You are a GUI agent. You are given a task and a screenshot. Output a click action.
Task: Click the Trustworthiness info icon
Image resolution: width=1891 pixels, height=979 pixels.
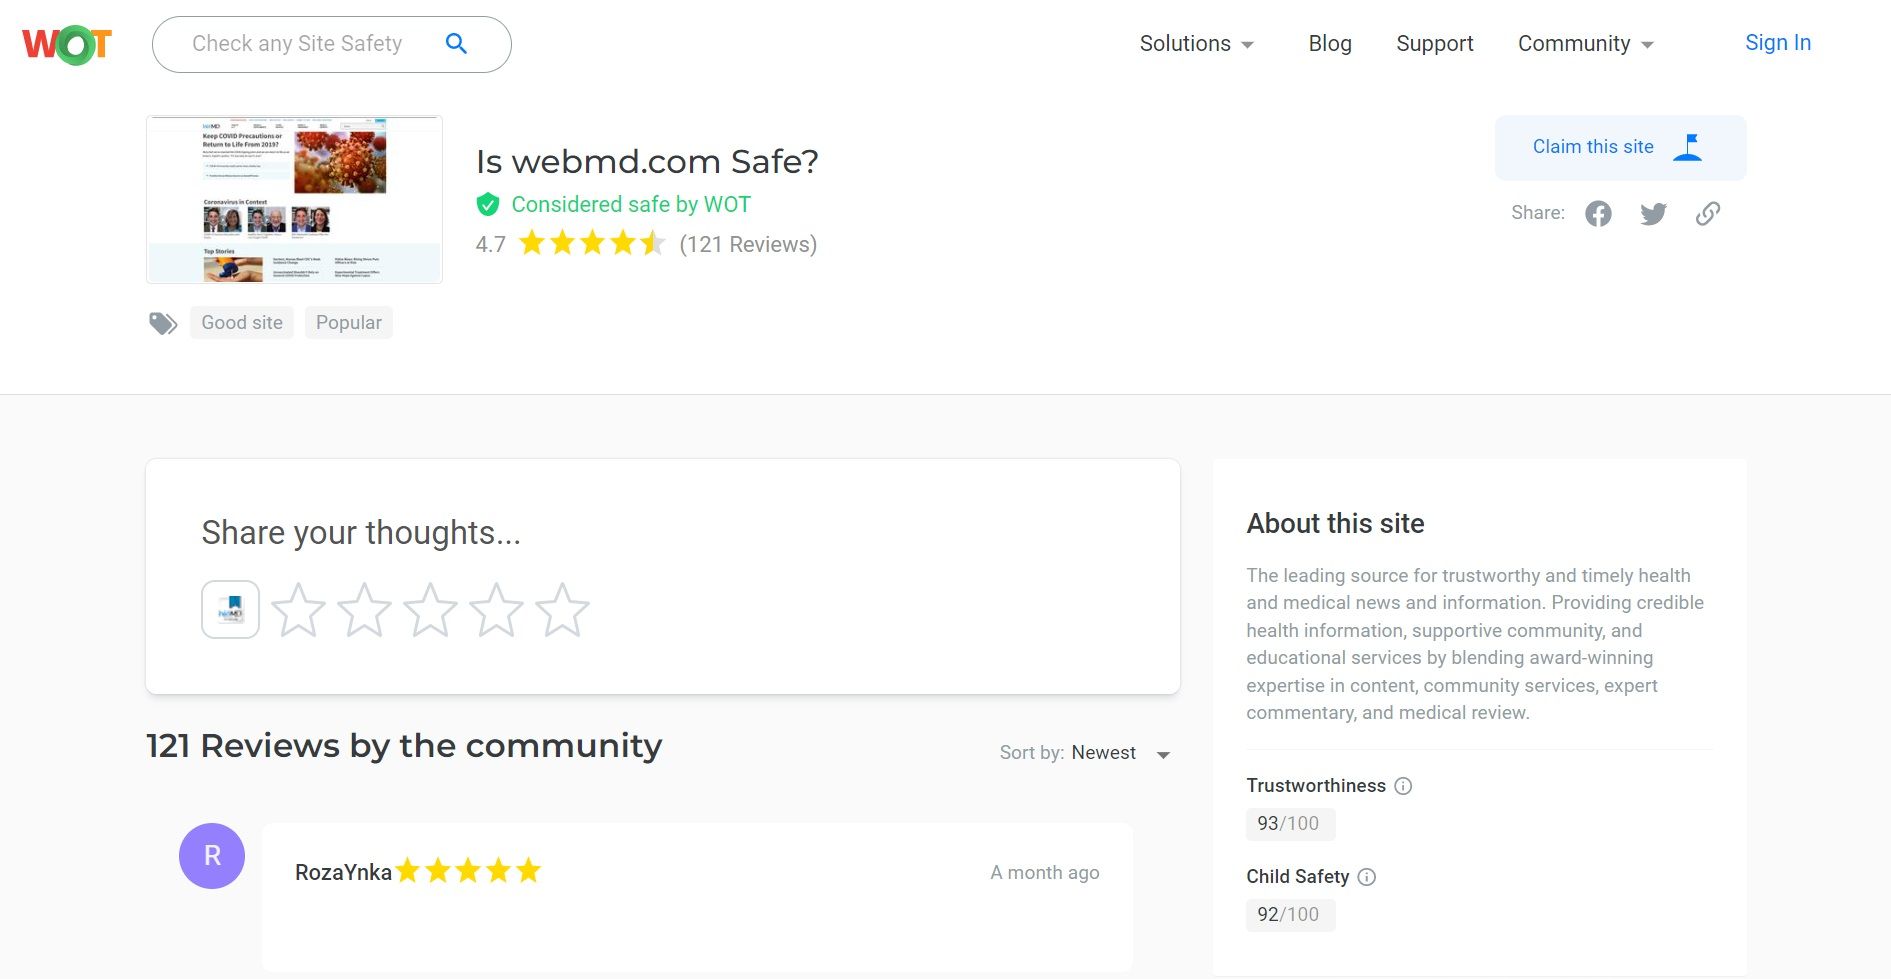coord(1403,786)
